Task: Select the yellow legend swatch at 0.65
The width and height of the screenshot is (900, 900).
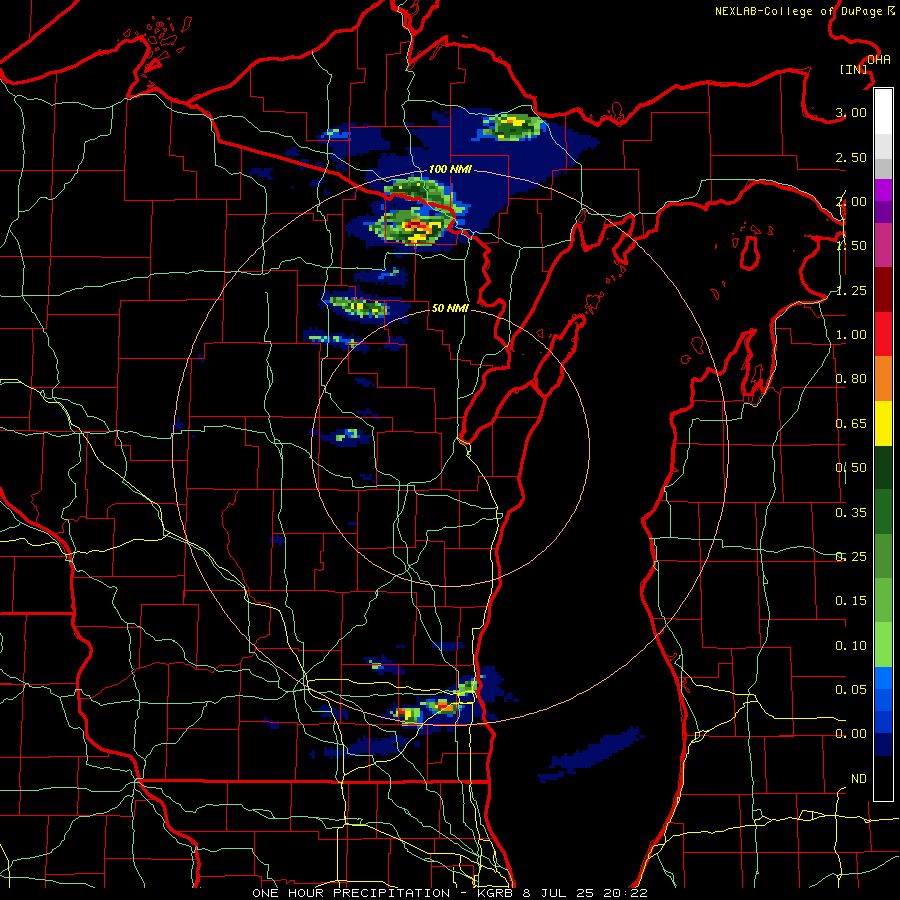Action: tap(883, 423)
